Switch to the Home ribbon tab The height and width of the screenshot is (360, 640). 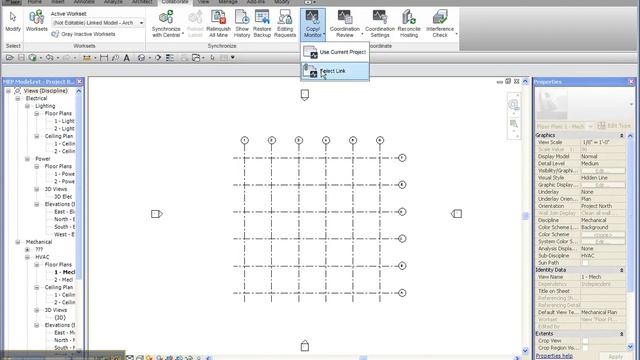(35, 2)
